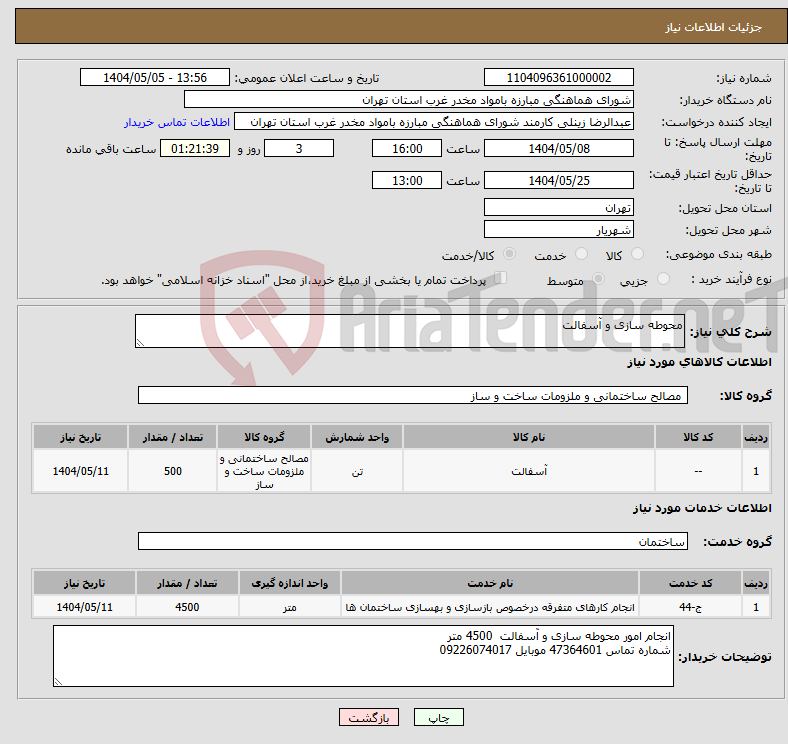The image size is (788, 744).
Task: Click the remaining time field 01:21:39
Action: click(x=195, y=148)
